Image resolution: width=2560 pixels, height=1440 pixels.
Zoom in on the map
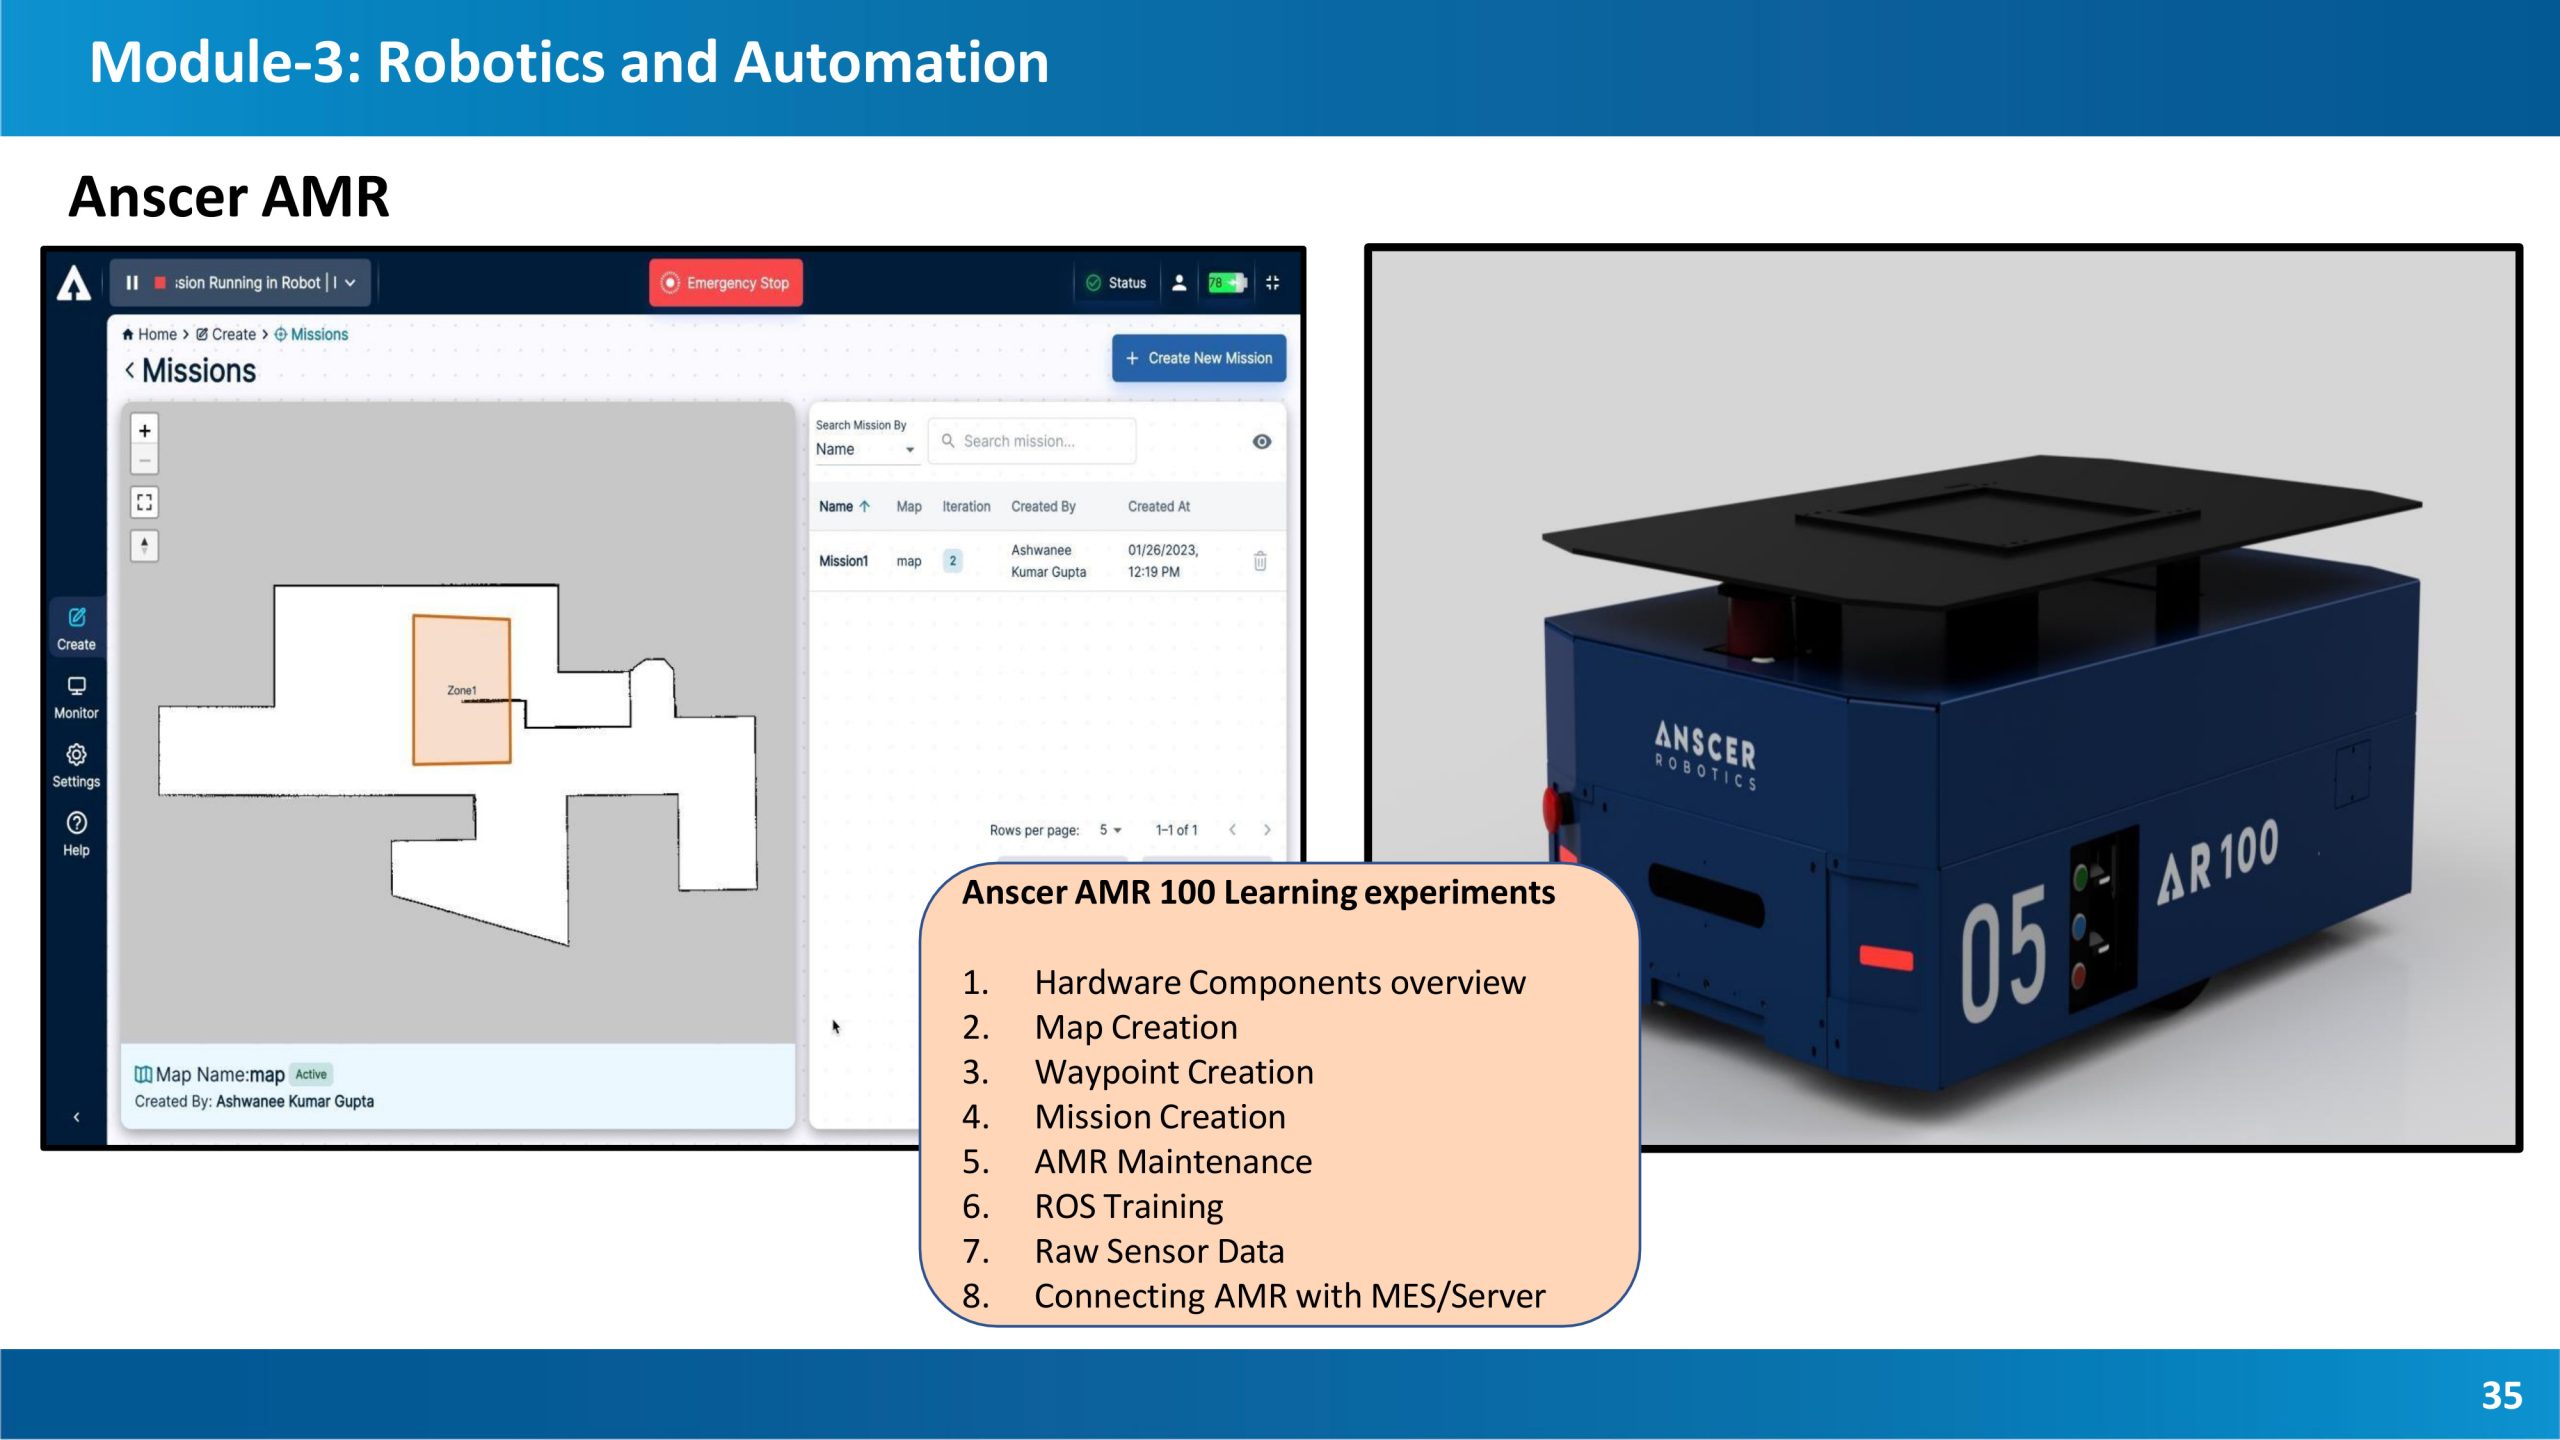145,430
